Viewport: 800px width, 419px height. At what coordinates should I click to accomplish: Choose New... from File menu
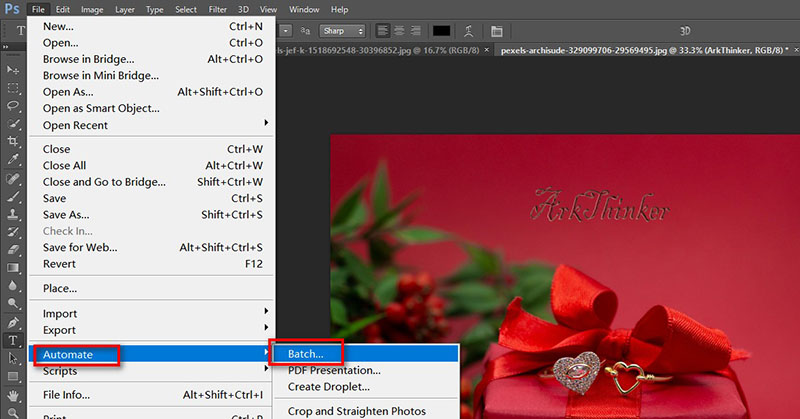point(152,27)
